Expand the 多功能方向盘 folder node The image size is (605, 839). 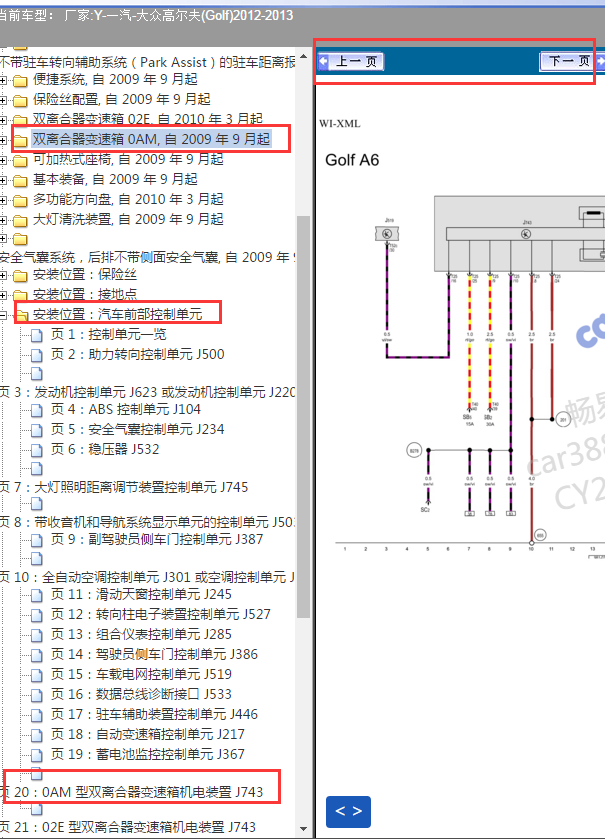(x=3, y=201)
